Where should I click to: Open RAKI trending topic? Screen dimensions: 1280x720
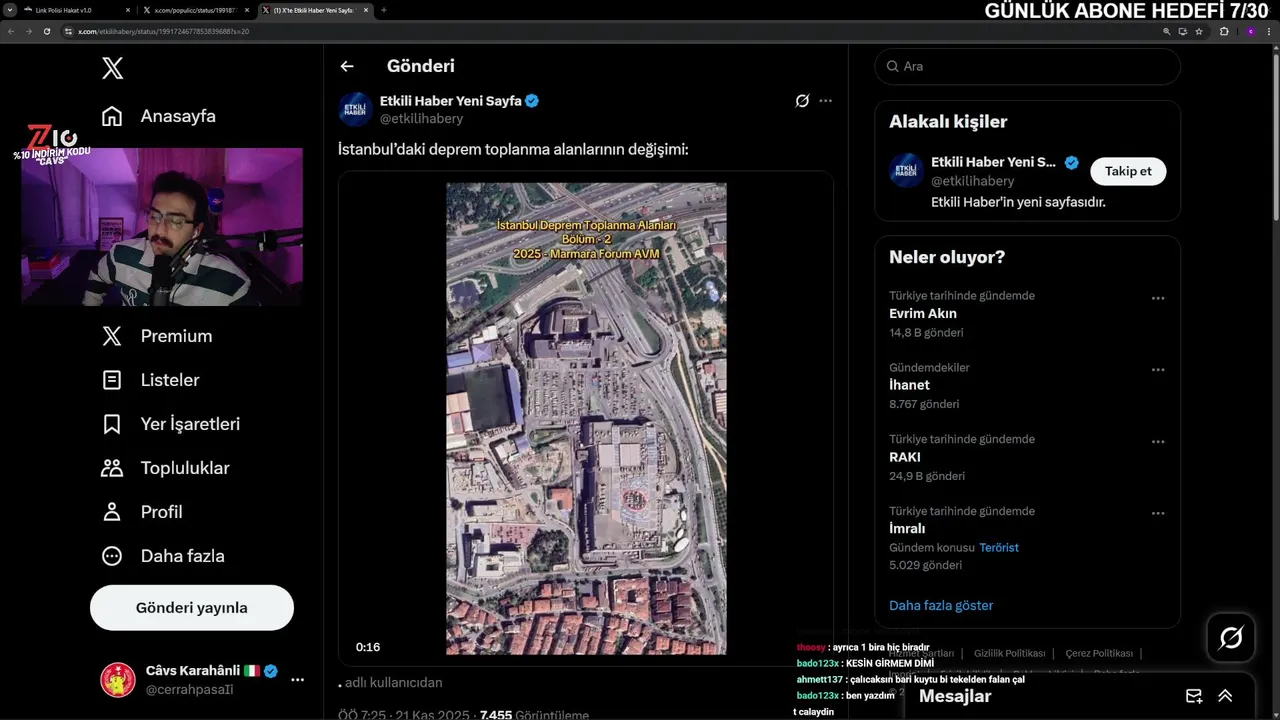(905, 457)
